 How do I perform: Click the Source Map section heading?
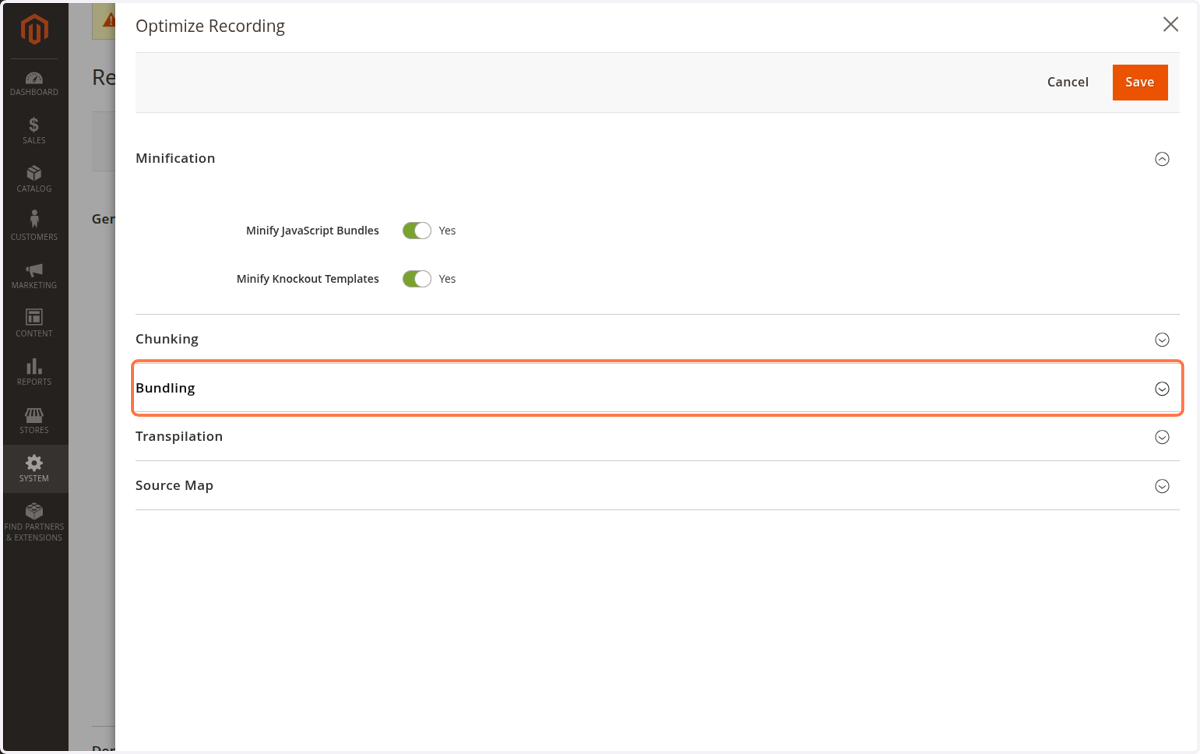174,485
